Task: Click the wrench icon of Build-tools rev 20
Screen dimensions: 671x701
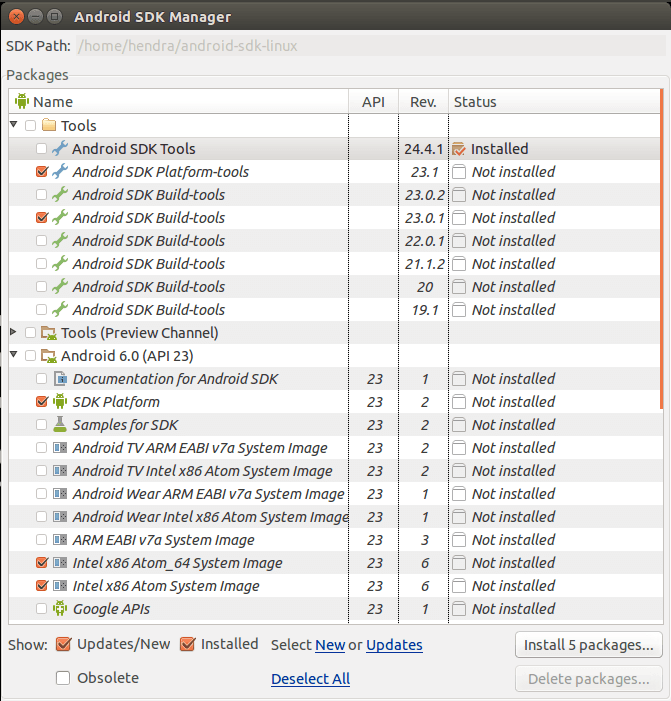Action: pos(60,287)
